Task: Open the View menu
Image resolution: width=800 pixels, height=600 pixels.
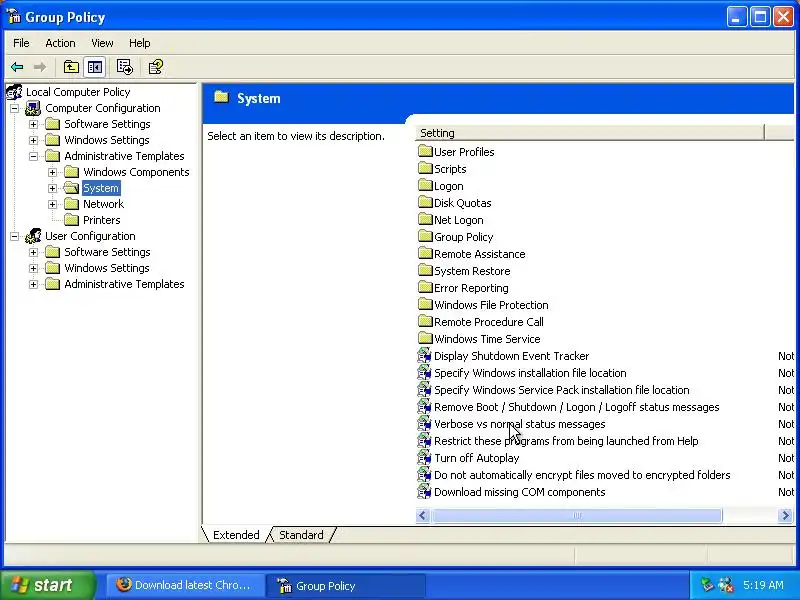Action: [x=102, y=43]
